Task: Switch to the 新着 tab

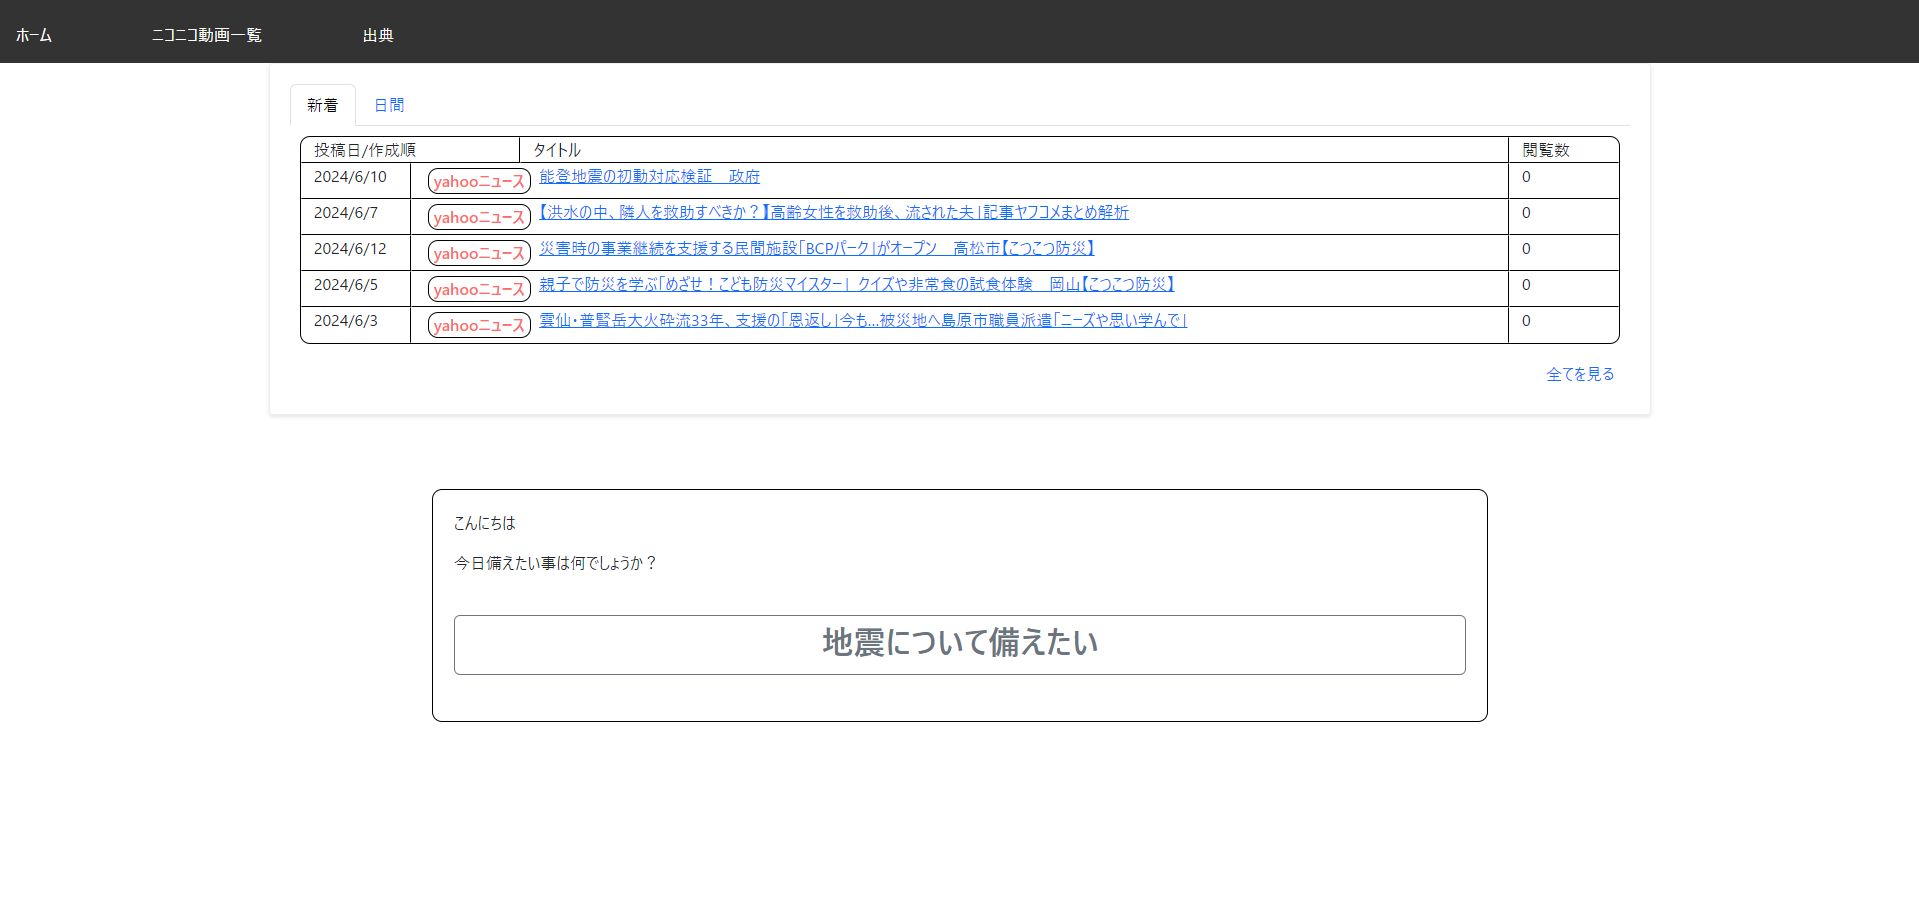Action: [322, 104]
